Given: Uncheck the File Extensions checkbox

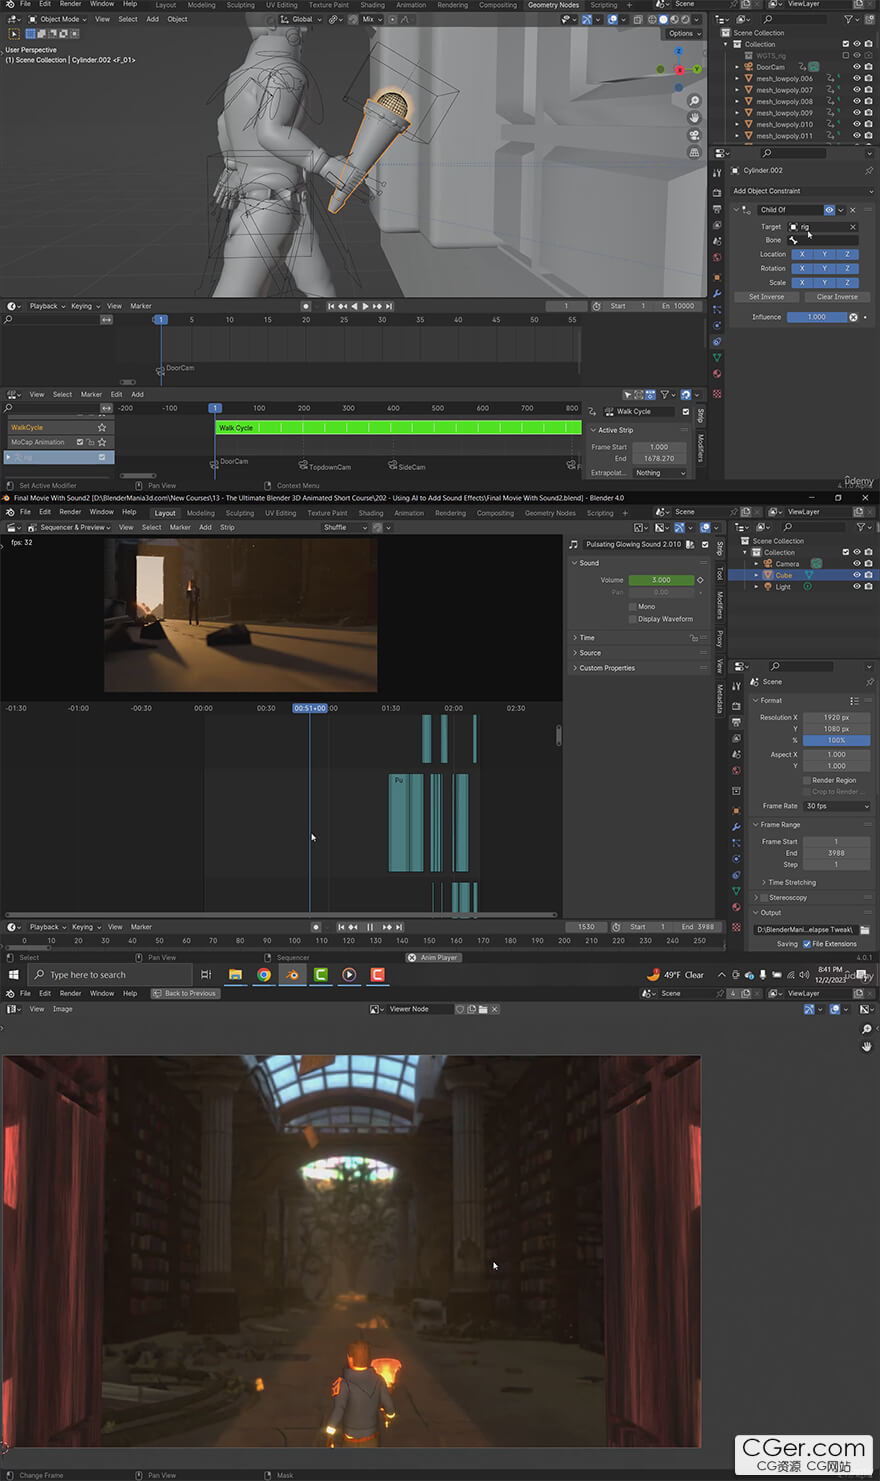Looking at the screenshot, I should click(807, 944).
